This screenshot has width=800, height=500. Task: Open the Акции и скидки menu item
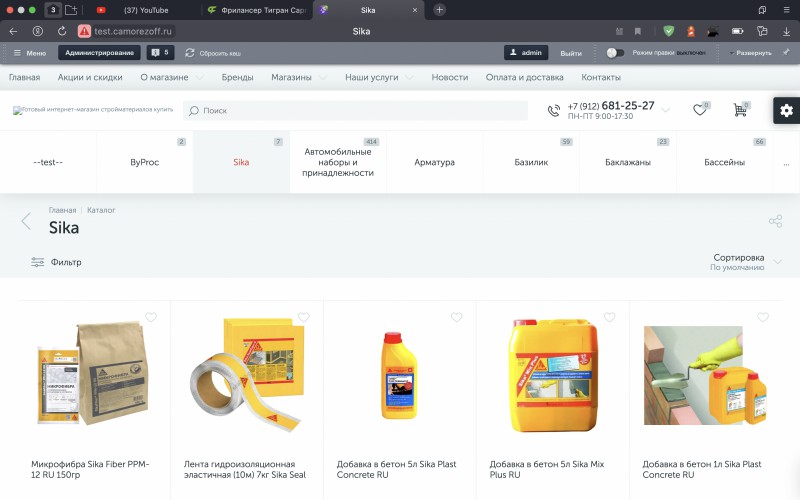click(x=90, y=78)
